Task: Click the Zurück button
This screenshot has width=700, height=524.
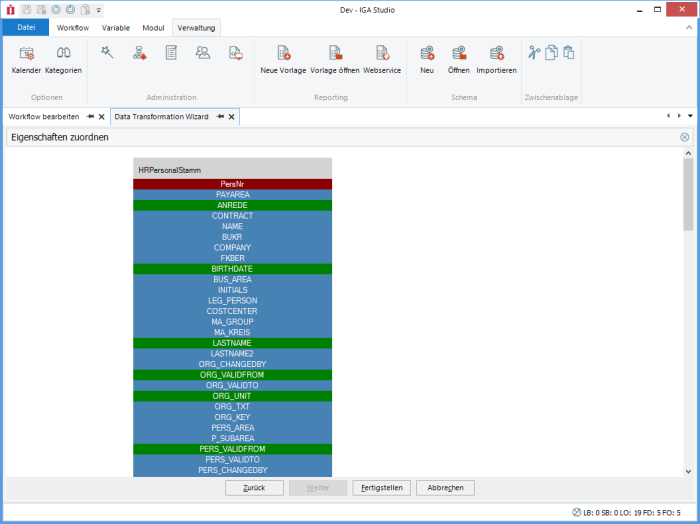Action: tap(254, 488)
